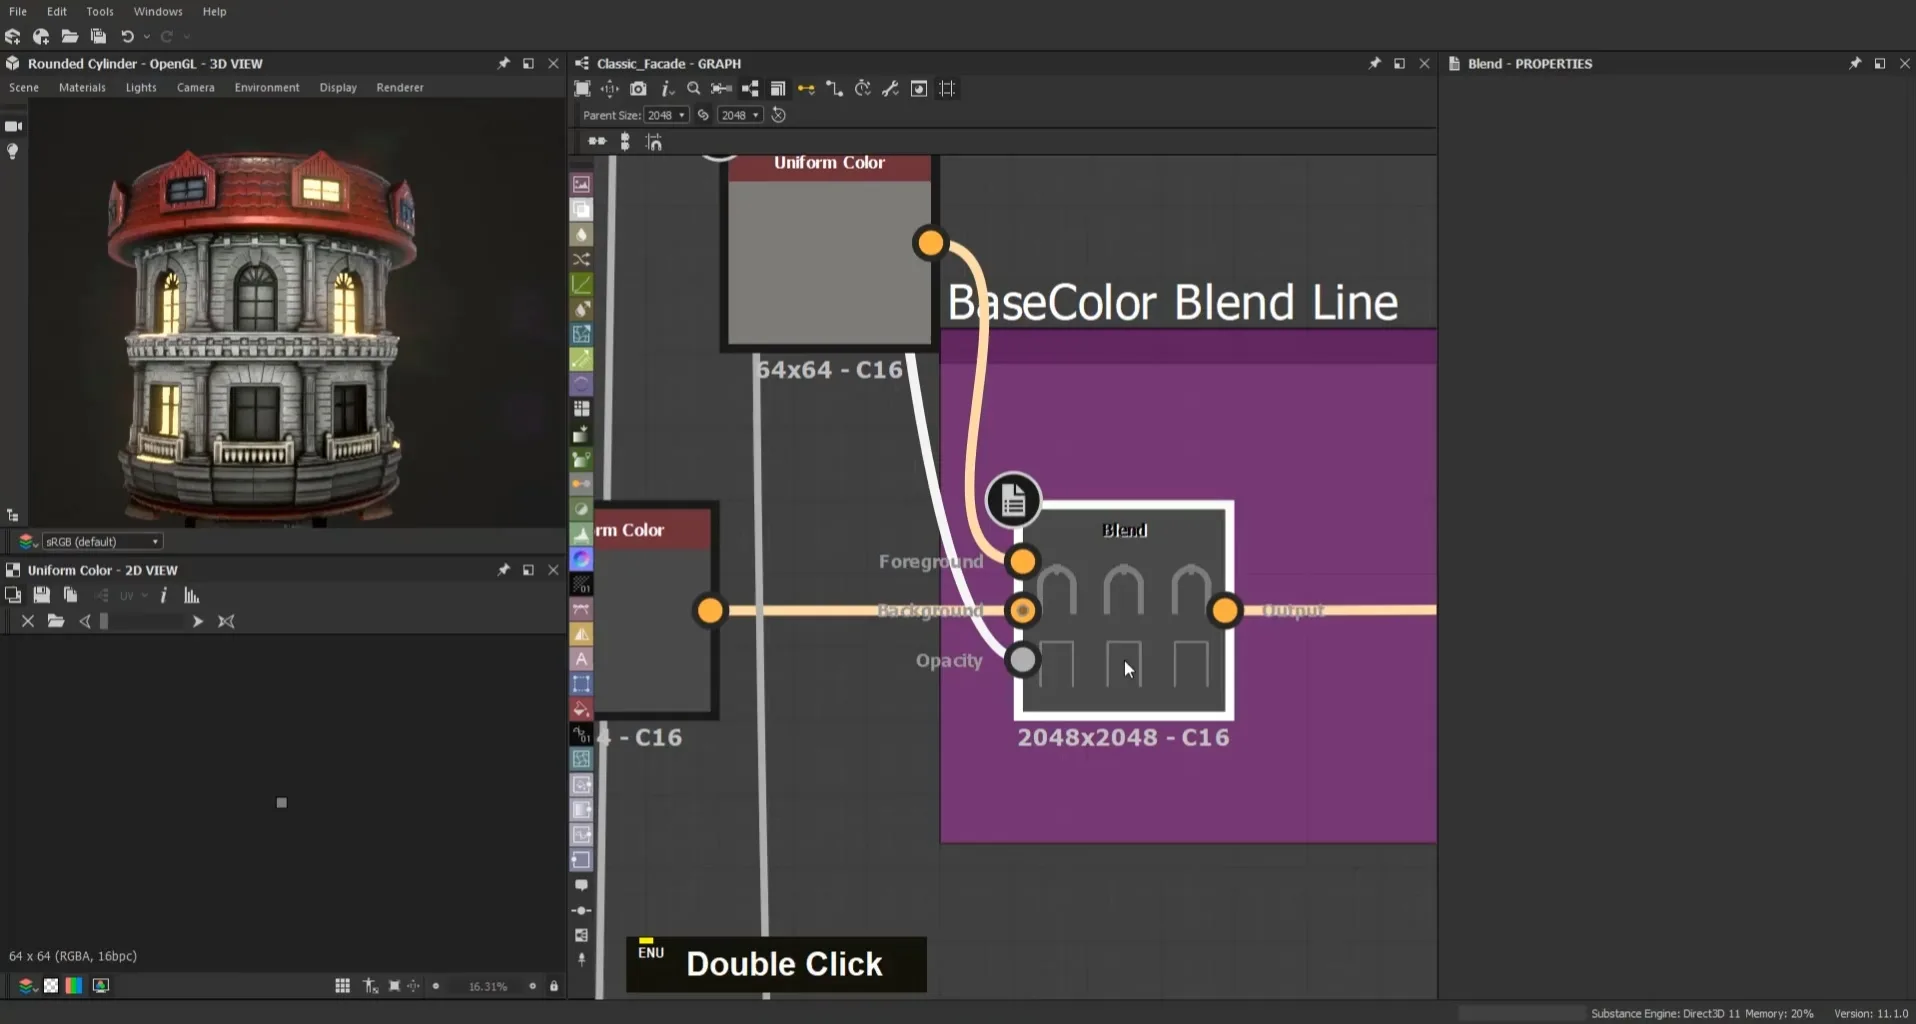Open the Lights menu in 3D View
Image resolution: width=1916 pixels, height=1024 pixels.
click(x=141, y=88)
